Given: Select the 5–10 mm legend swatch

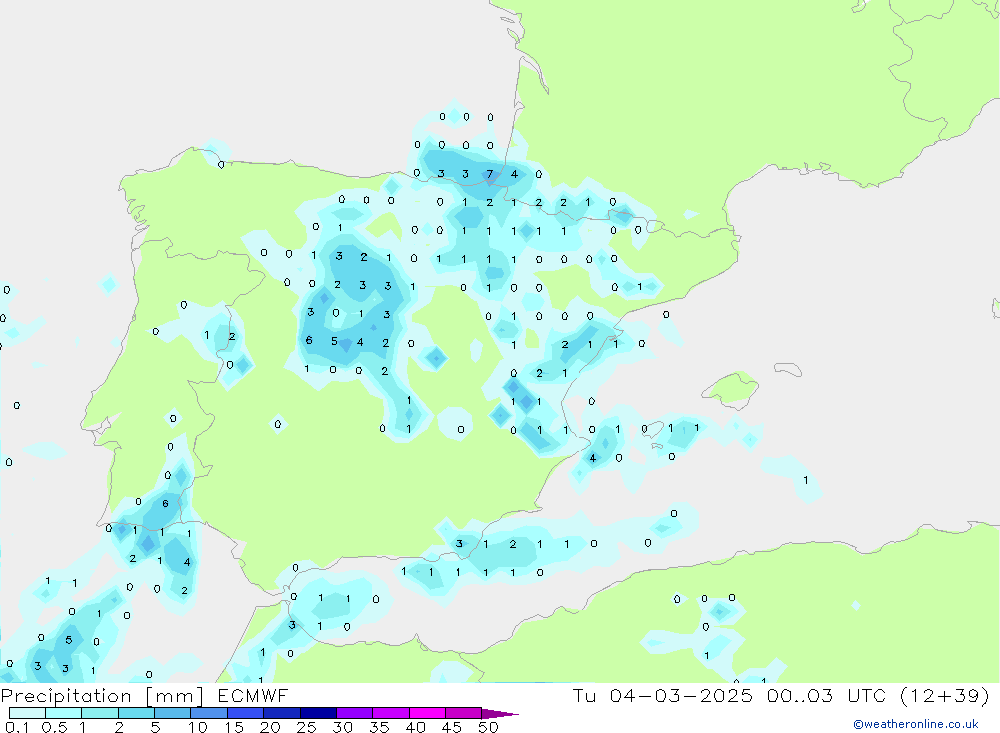Looking at the screenshot, I should coord(173,713).
